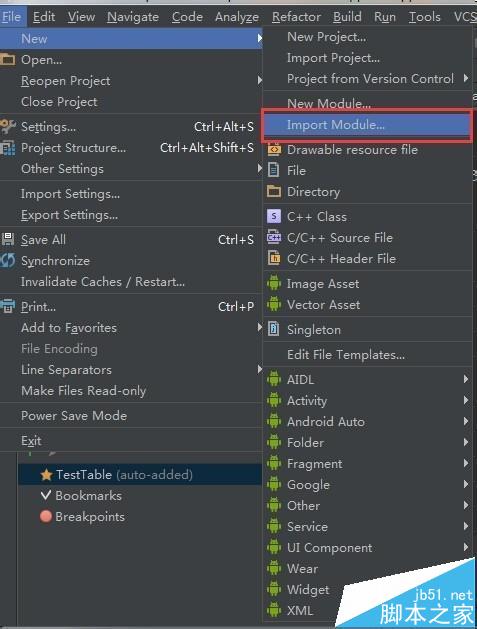Expand the Reopen Project submenu arrow
Image resolution: width=477 pixels, height=629 pixels.
pos(260,80)
